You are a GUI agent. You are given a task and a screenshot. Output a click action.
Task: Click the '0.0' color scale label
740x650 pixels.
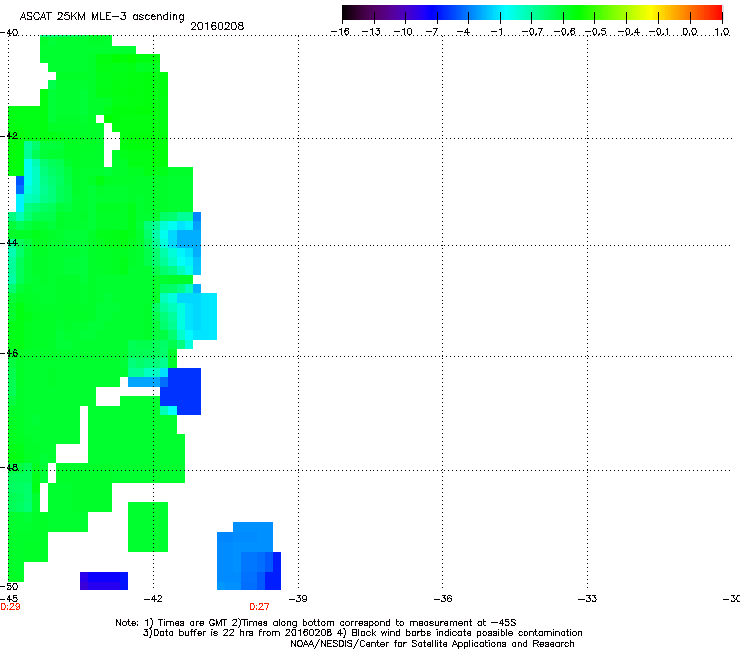[690, 32]
